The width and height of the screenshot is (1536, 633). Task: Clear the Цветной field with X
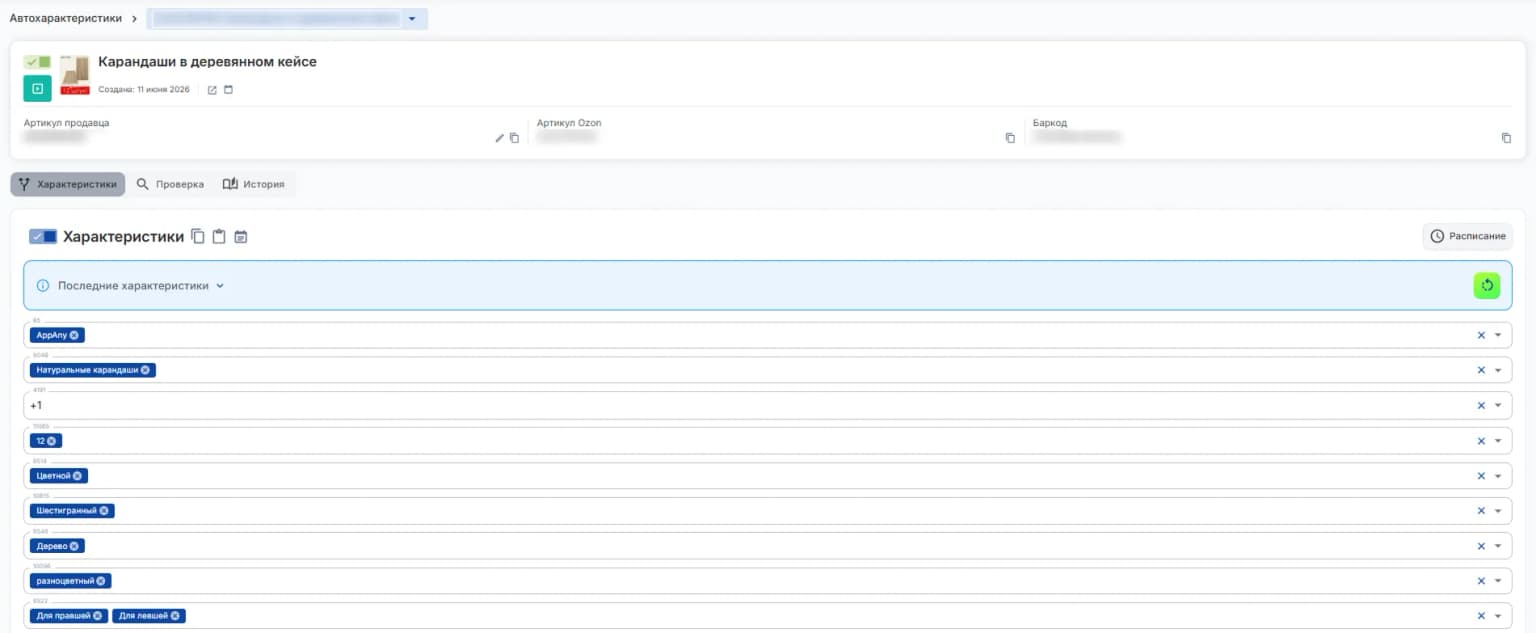tap(1481, 476)
